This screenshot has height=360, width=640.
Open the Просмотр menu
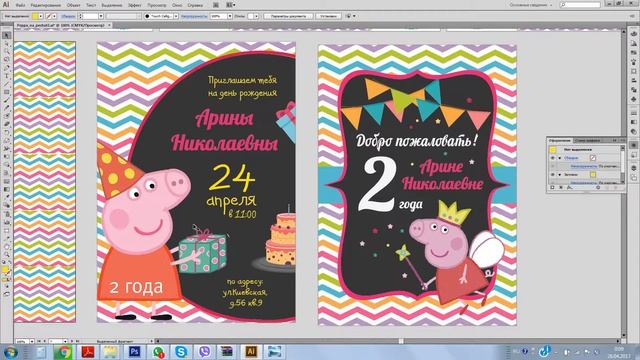coord(157,5)
